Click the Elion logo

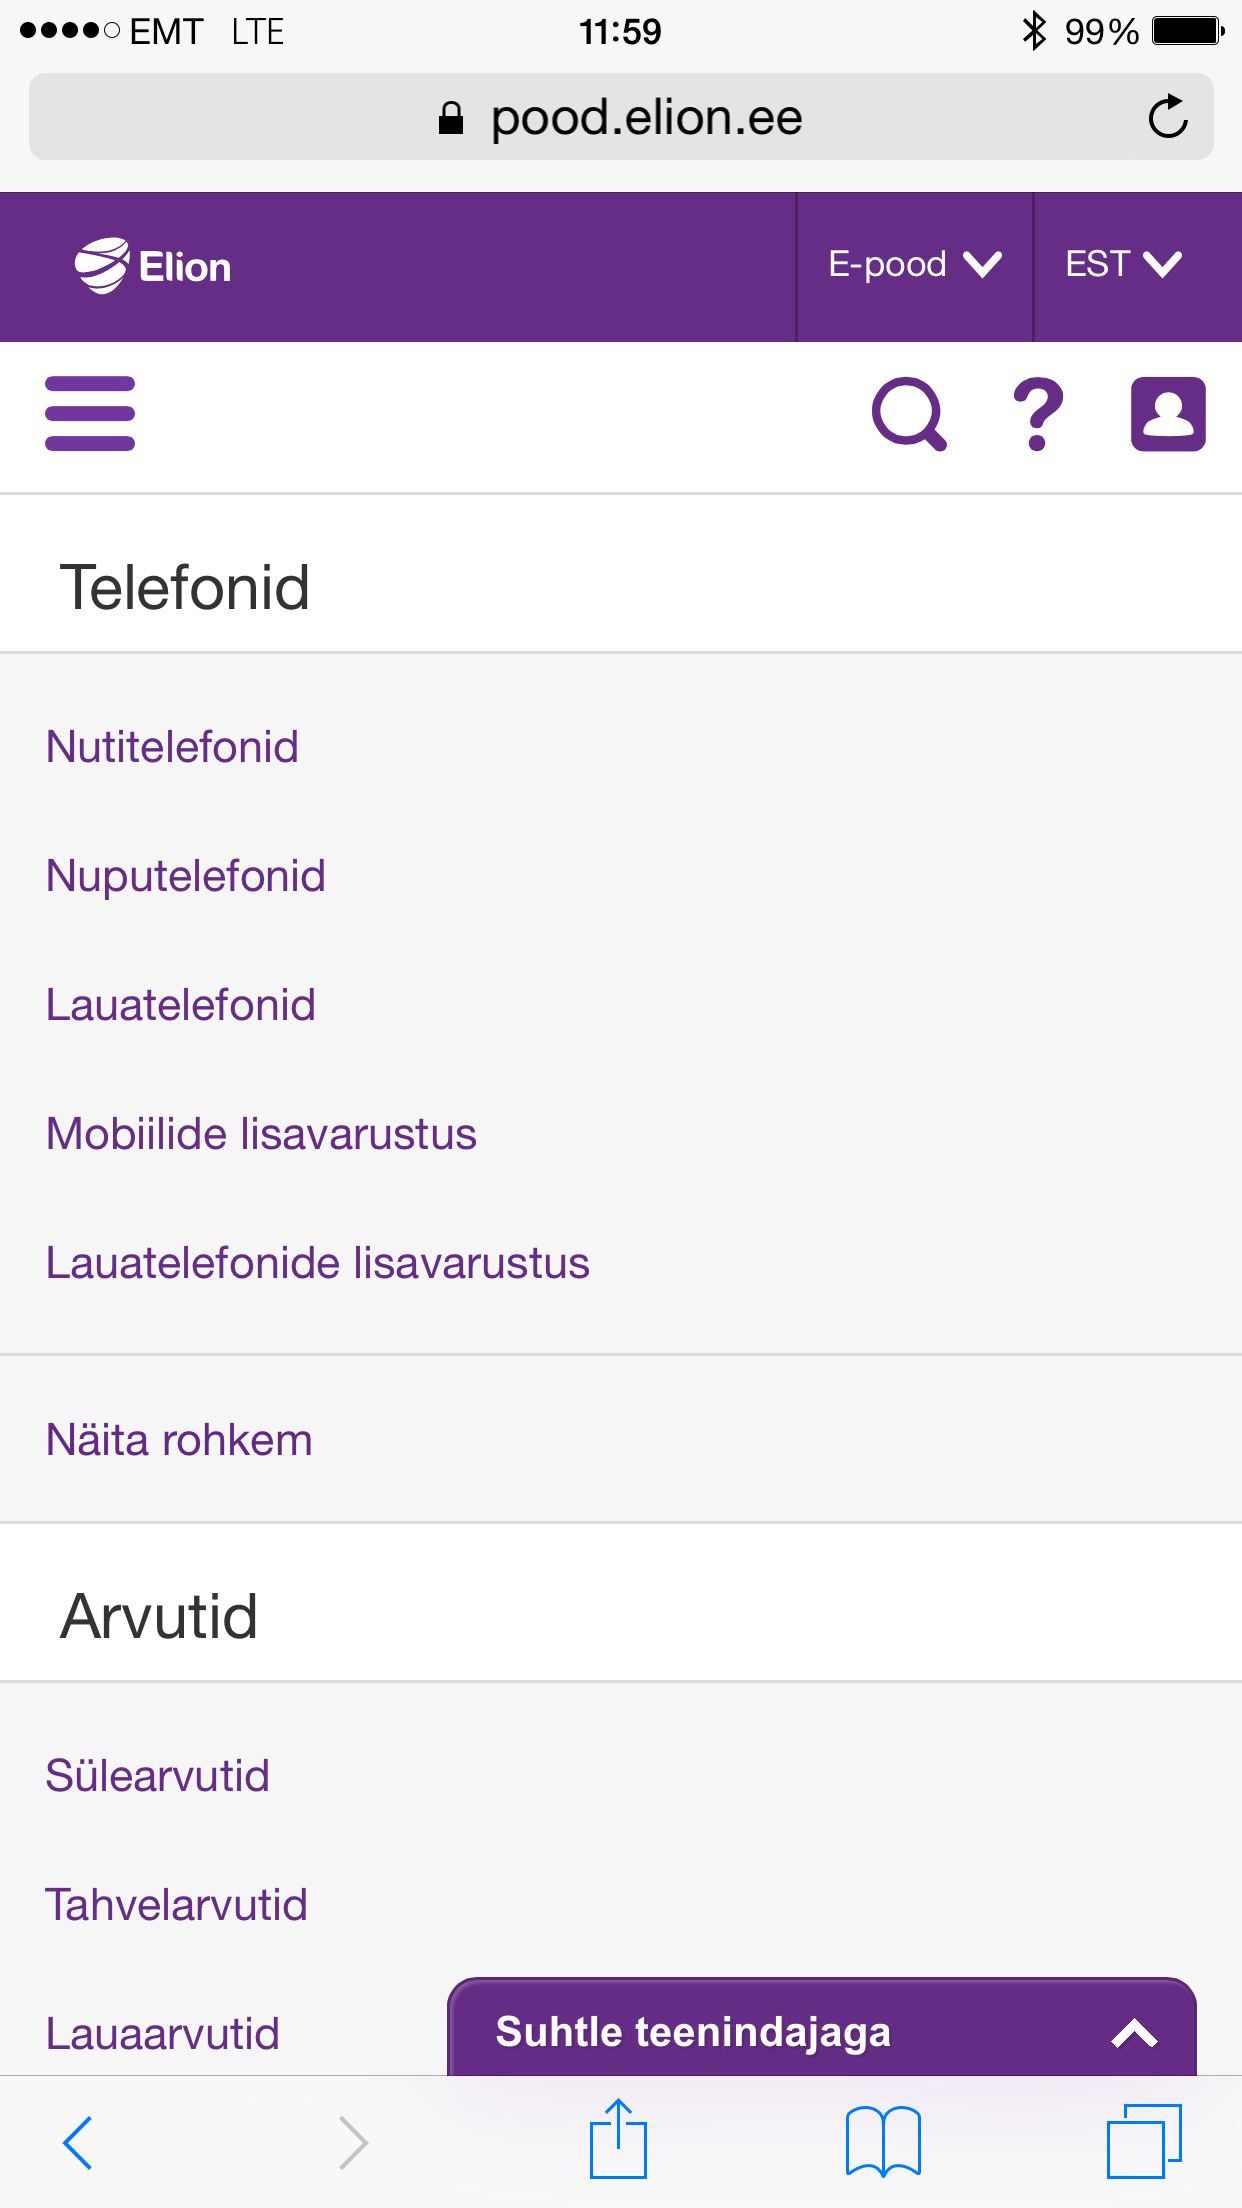pos(153,266)
